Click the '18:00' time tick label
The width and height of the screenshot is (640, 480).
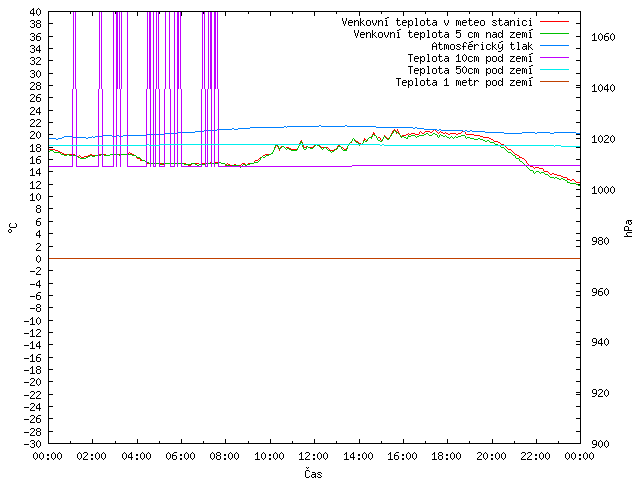447,456
